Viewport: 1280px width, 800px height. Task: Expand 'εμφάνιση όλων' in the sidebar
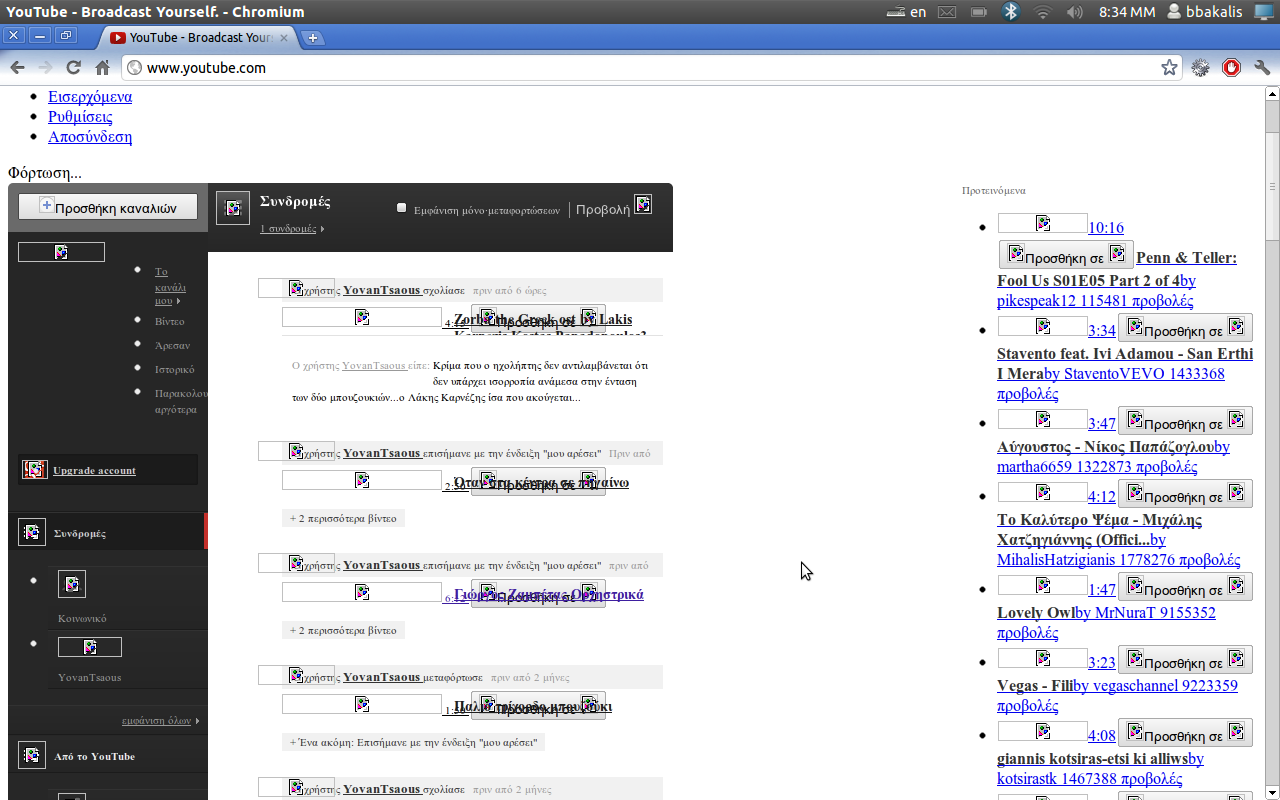[160, 720]
